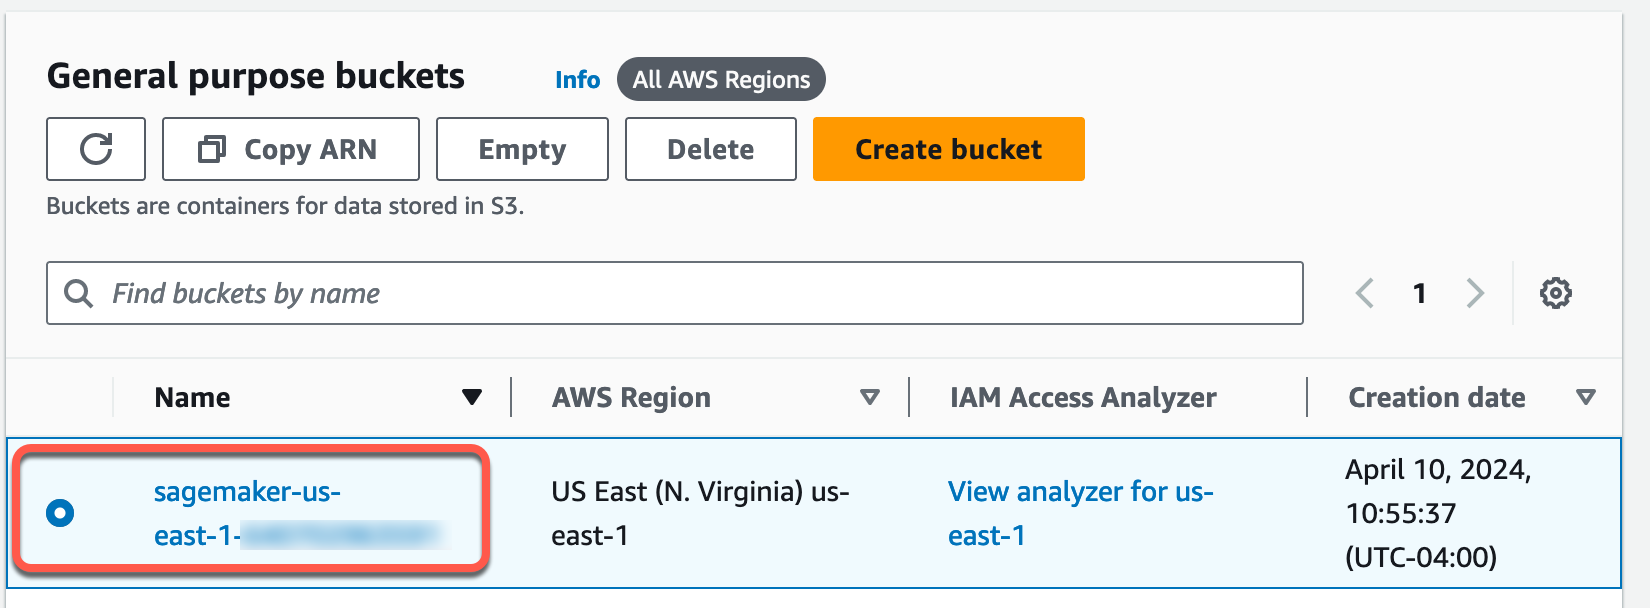
Task: Go to the next page arrow
Action: (1475, 293)
